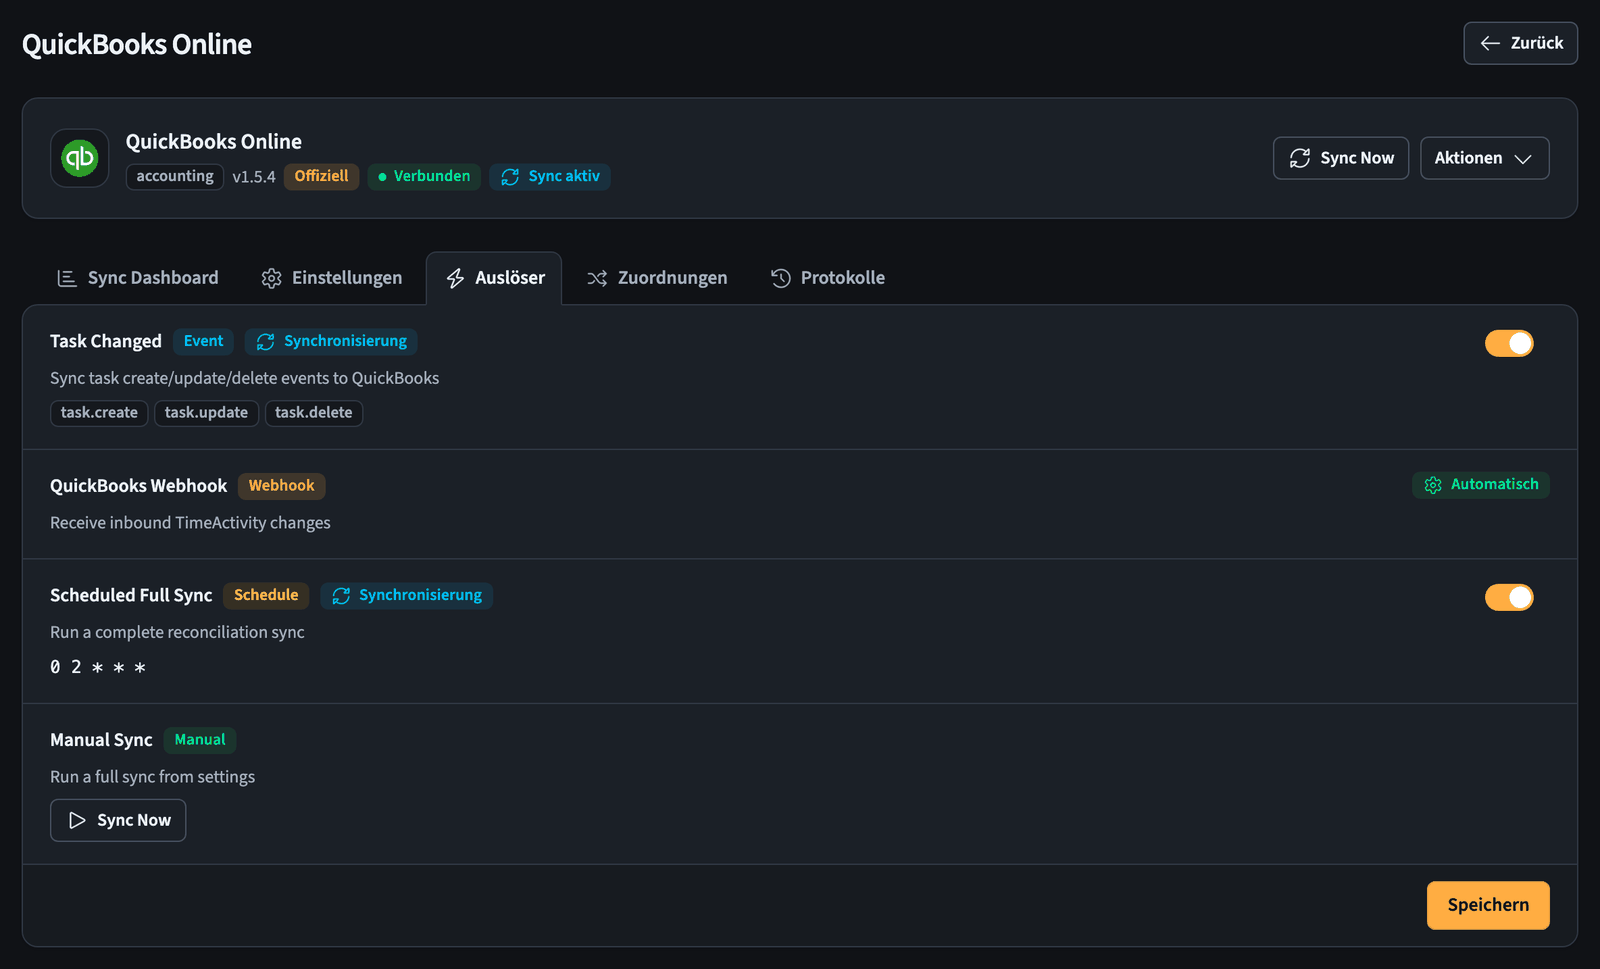This screenshot has height=969, width=1600.
Task: Click the QuickBooks green logo icon
Action: (80, 158)
